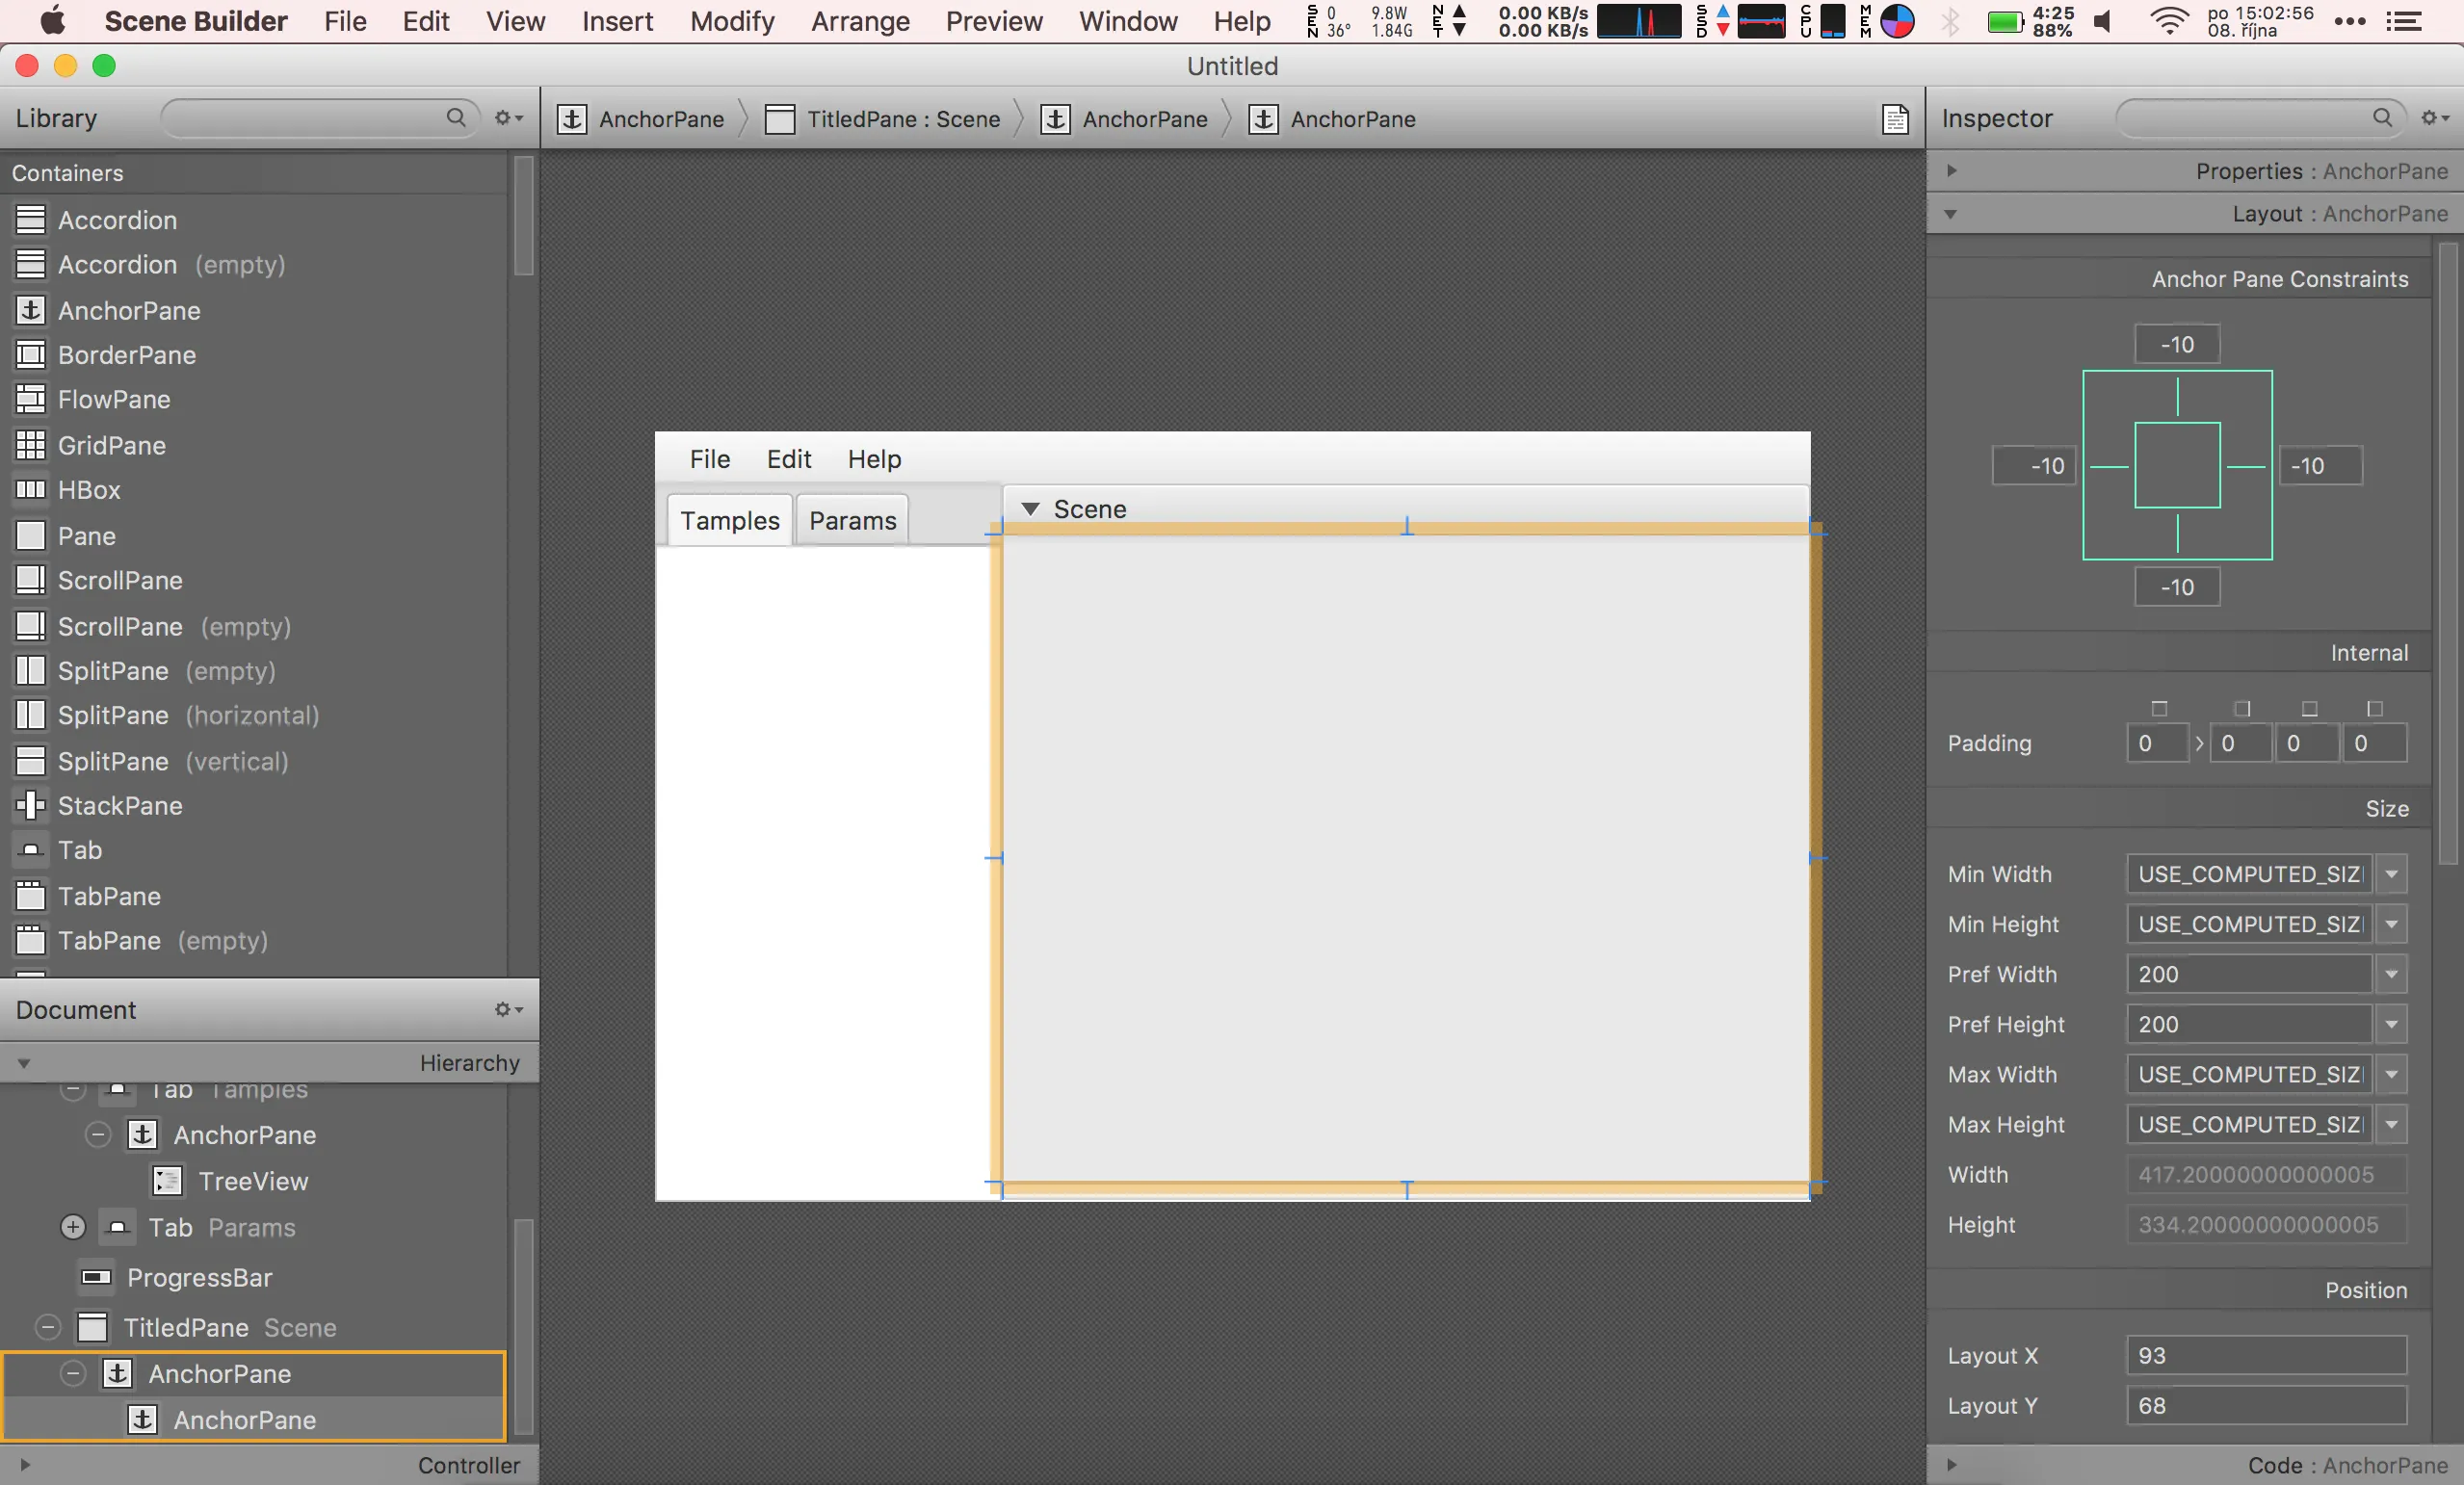Switch to the Params tab in preview
The width and height of the screenshot is (2464, 1485).
(x=852, y=520)
